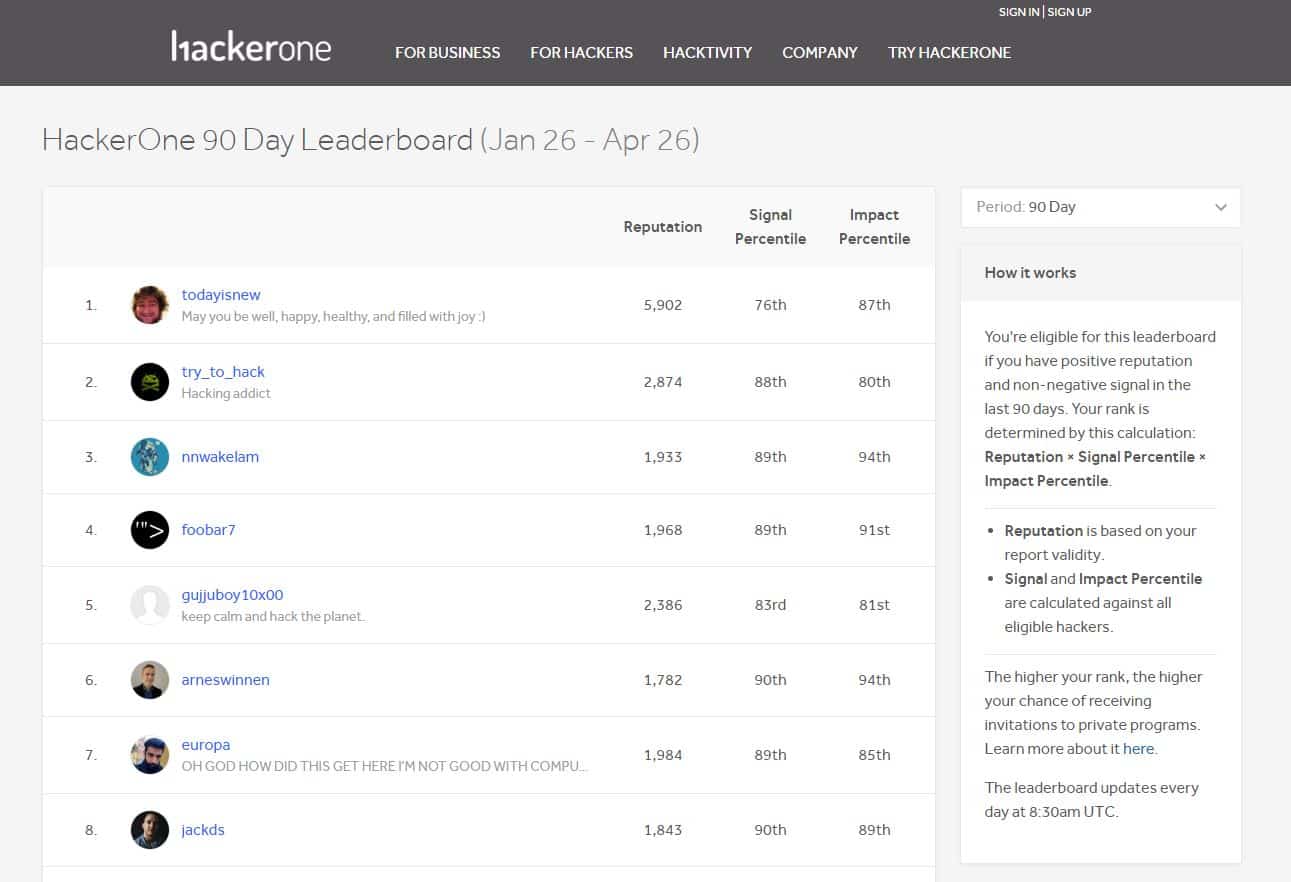
Task: Click the SIGN UP link
Action: [1069, 12]
